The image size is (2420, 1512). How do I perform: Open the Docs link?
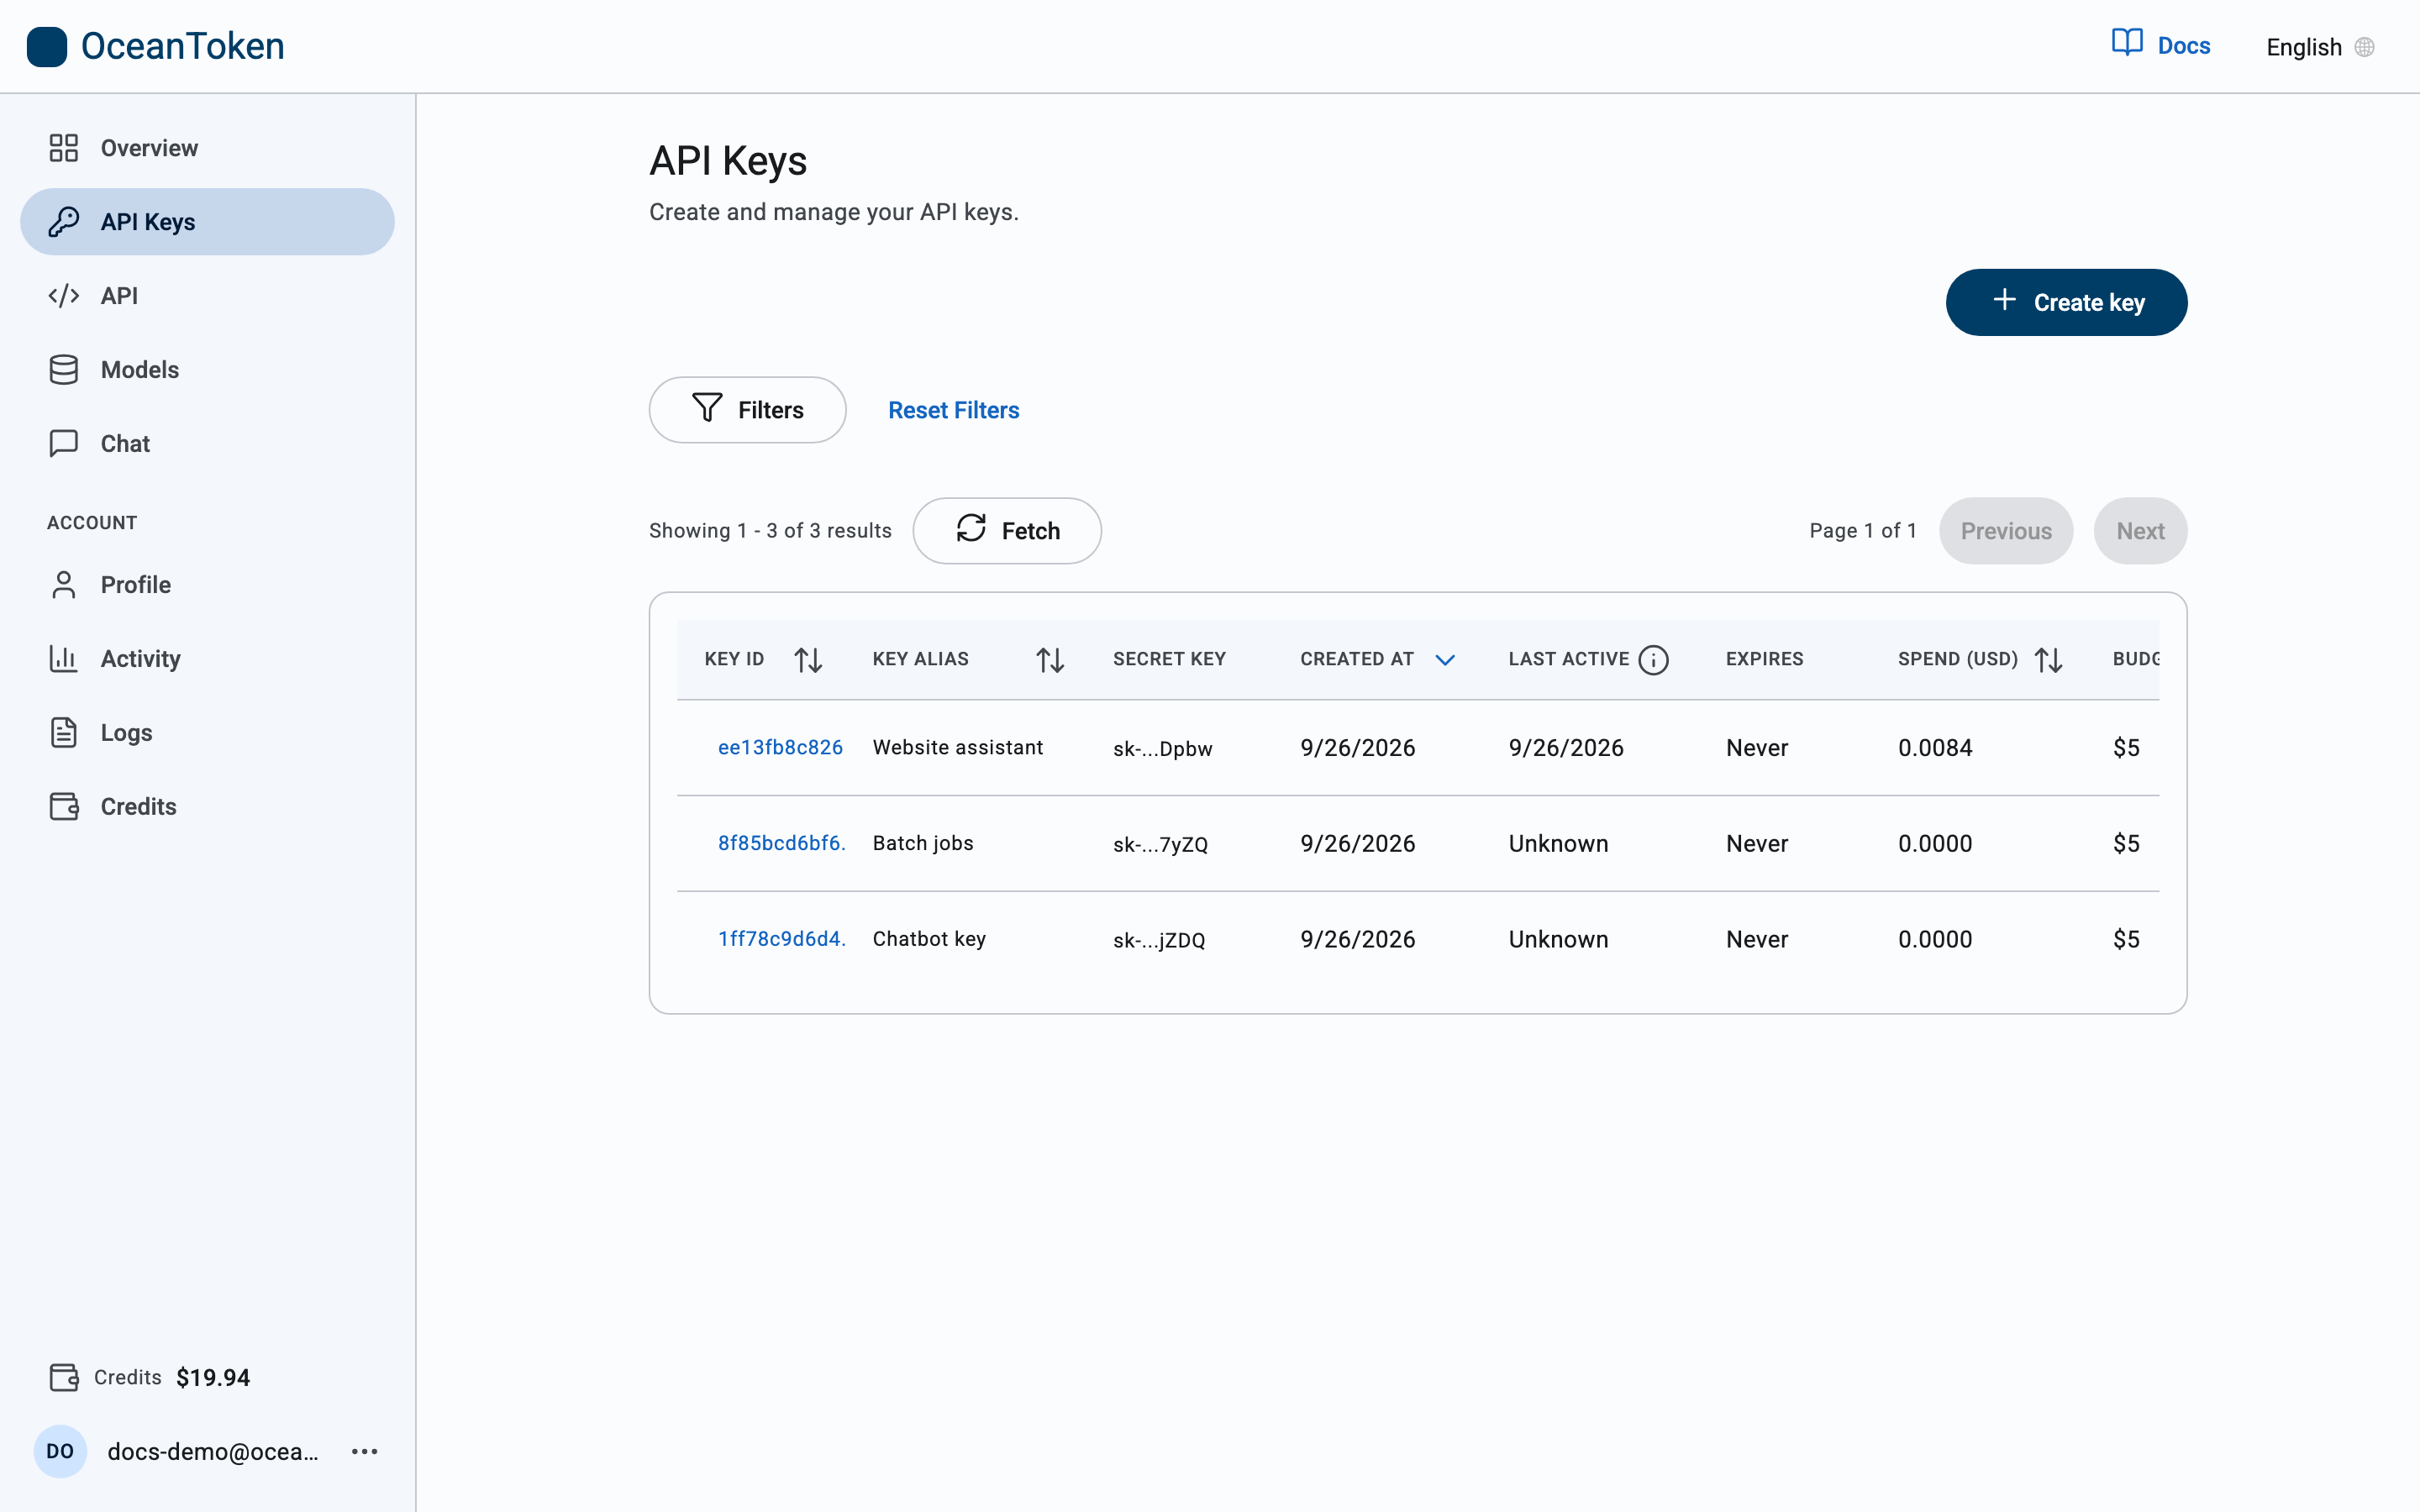(2161, 45)
